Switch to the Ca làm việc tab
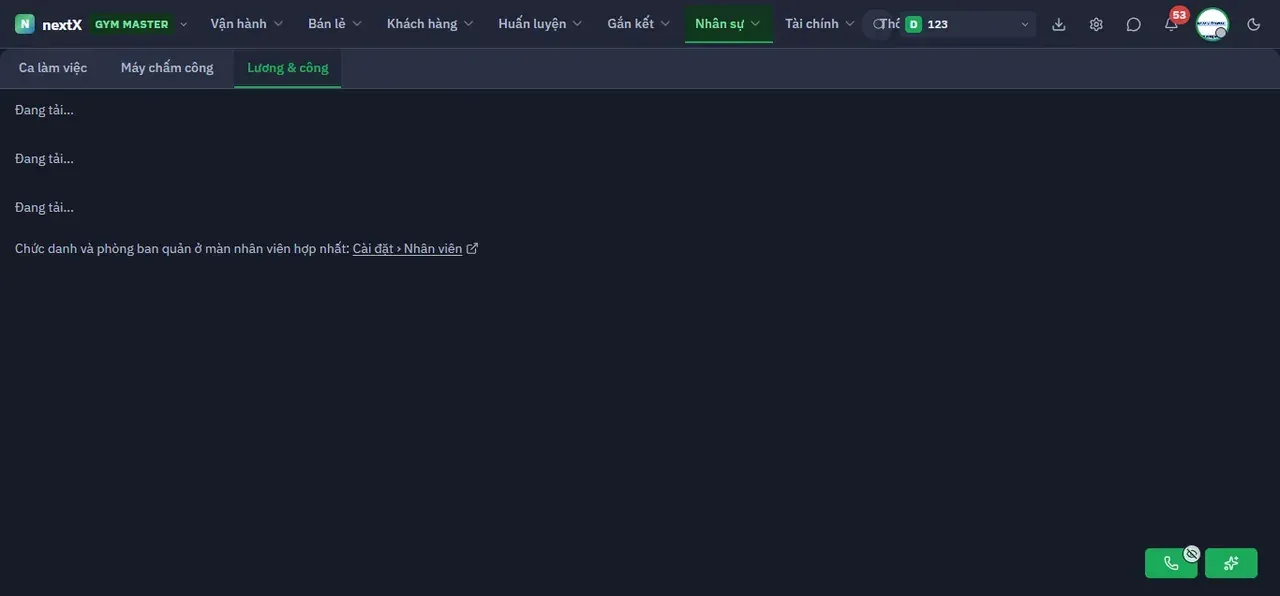 53,68
